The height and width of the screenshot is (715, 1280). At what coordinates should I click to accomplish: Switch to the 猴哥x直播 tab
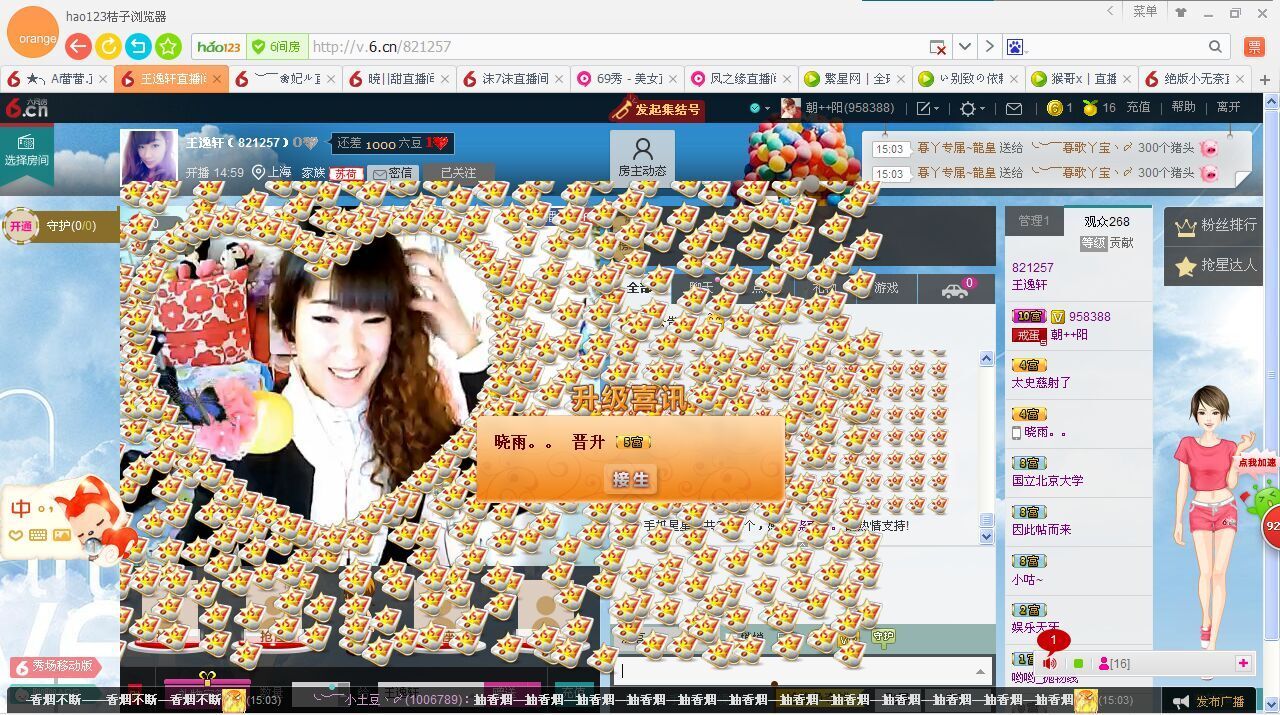(x=1084, y=79)
